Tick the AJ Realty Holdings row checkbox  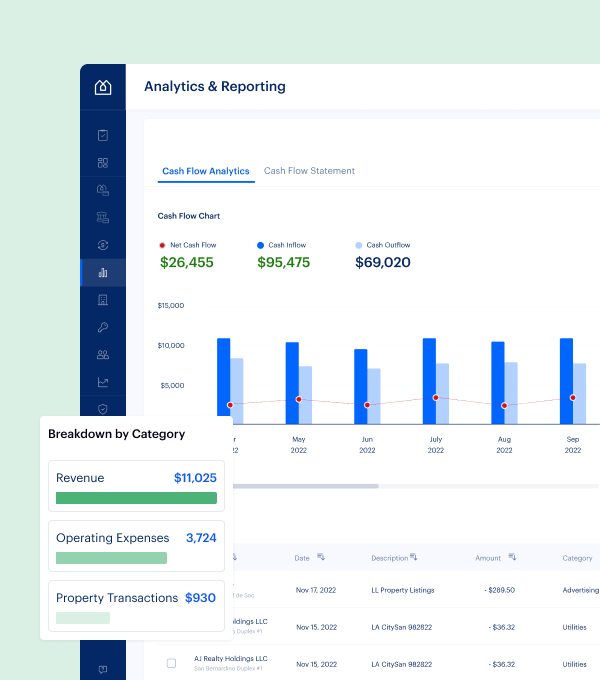(171, 663)
